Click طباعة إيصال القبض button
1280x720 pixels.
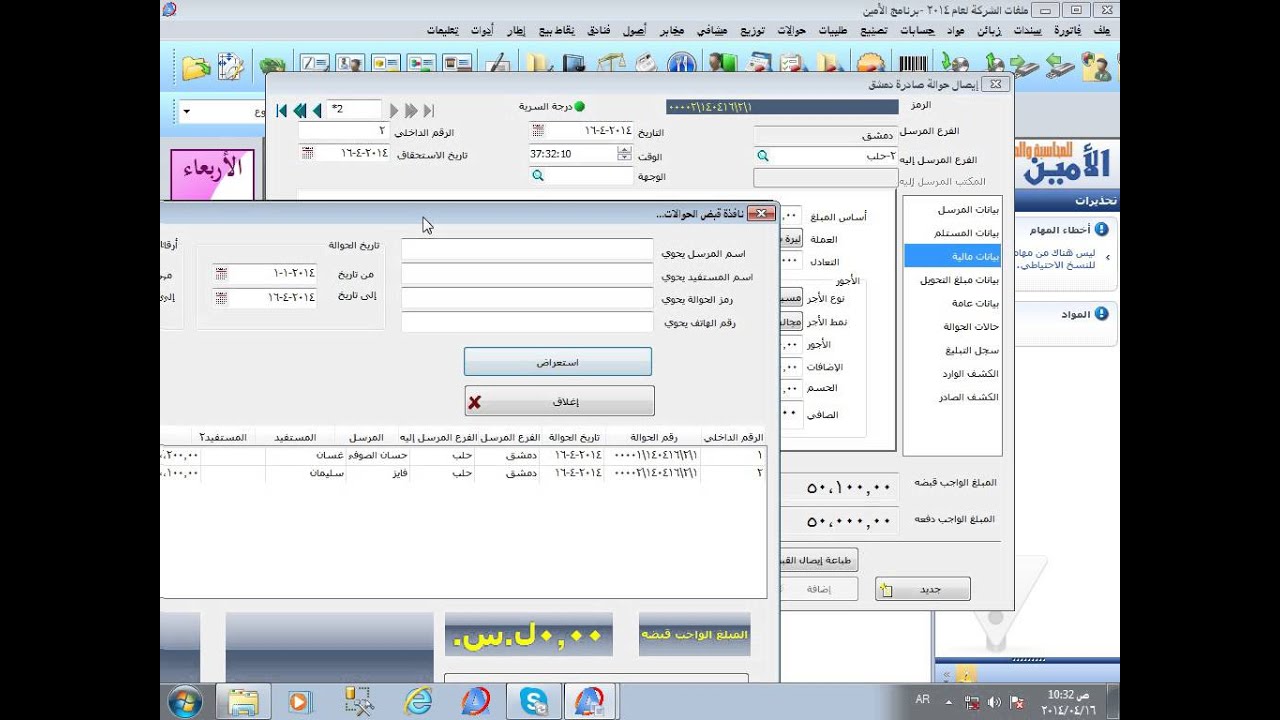point(818,560)
